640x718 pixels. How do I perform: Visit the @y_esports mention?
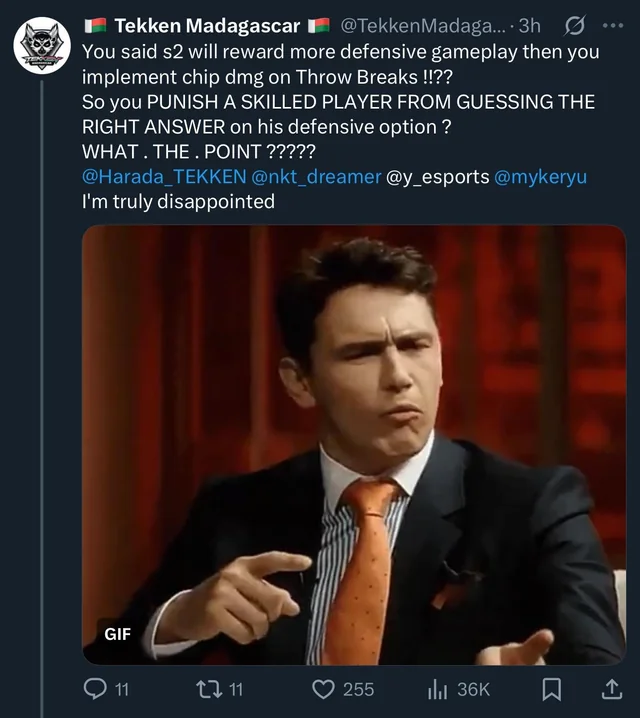[438, 176]
